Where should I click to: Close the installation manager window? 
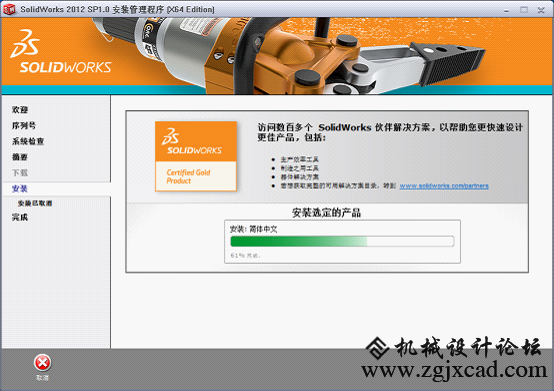[541, 10]
